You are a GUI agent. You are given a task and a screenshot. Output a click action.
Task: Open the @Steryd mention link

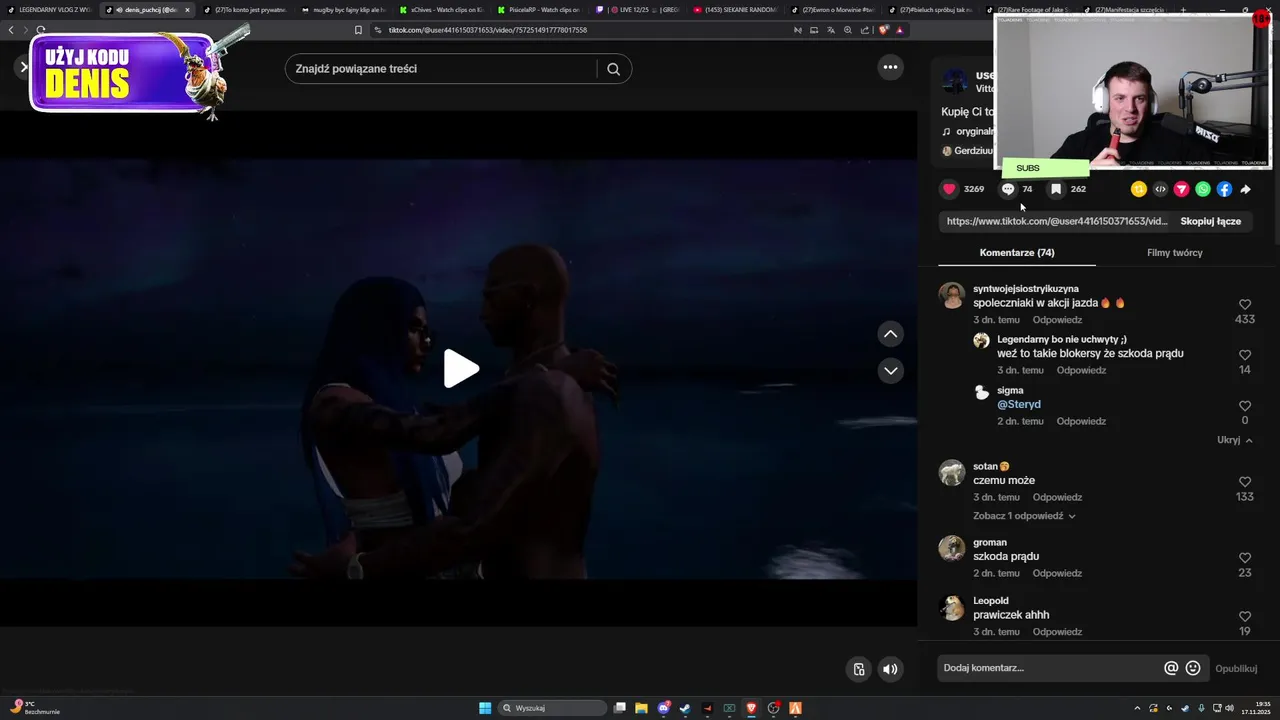coord(1019,404)
